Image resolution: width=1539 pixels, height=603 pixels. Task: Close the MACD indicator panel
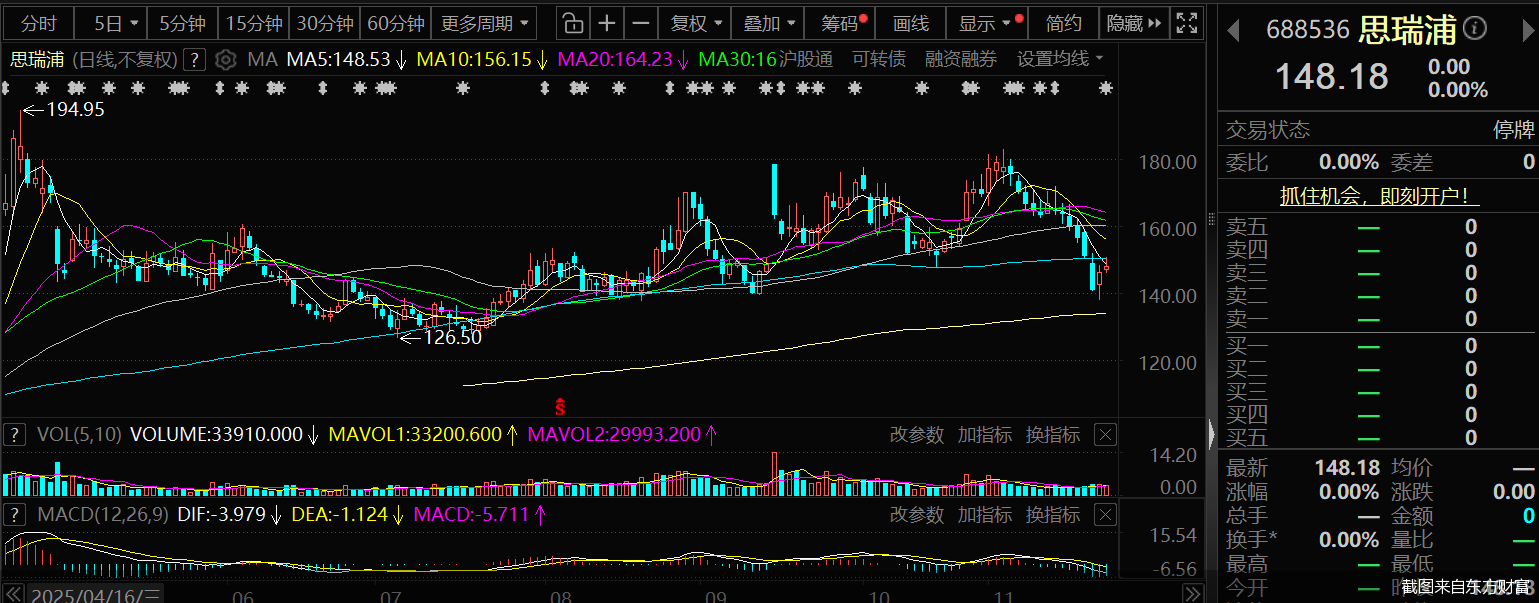[x=1104, y=515]
